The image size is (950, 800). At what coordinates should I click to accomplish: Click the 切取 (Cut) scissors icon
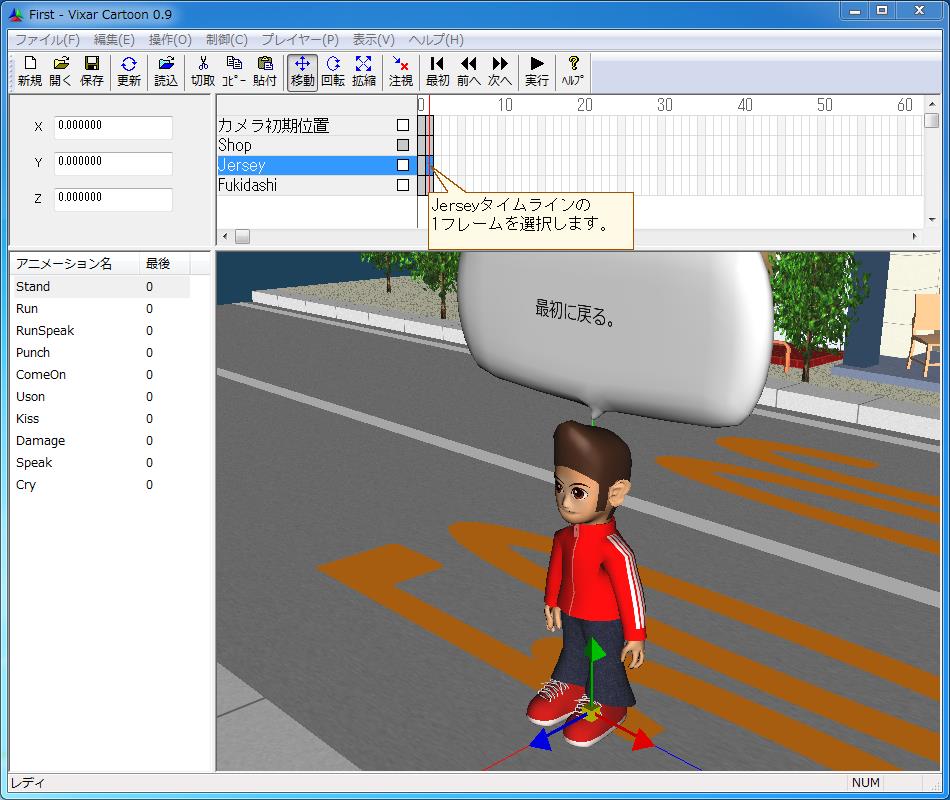click(203, 71)
